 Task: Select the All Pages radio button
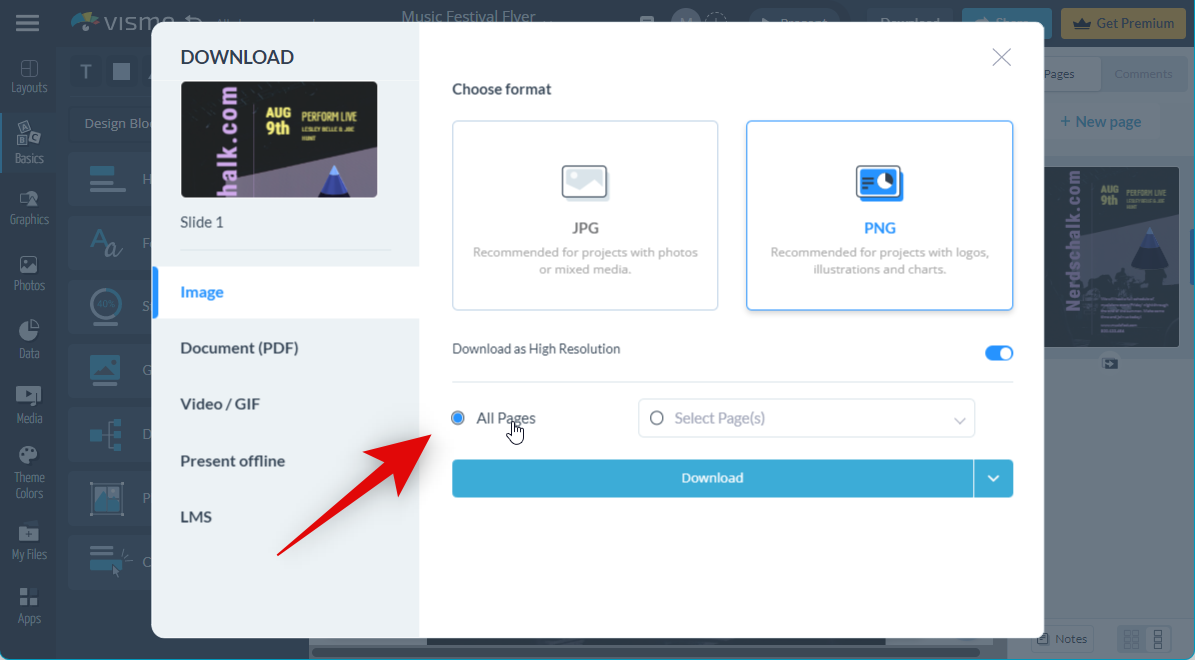[458, 418]
